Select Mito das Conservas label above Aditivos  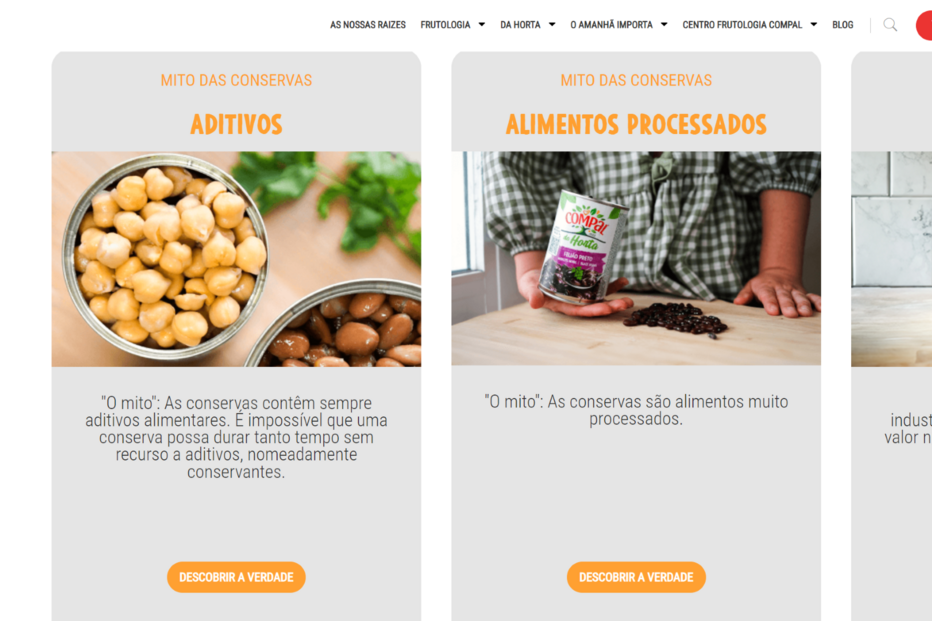pyautogui.click(x=236, y=80)
